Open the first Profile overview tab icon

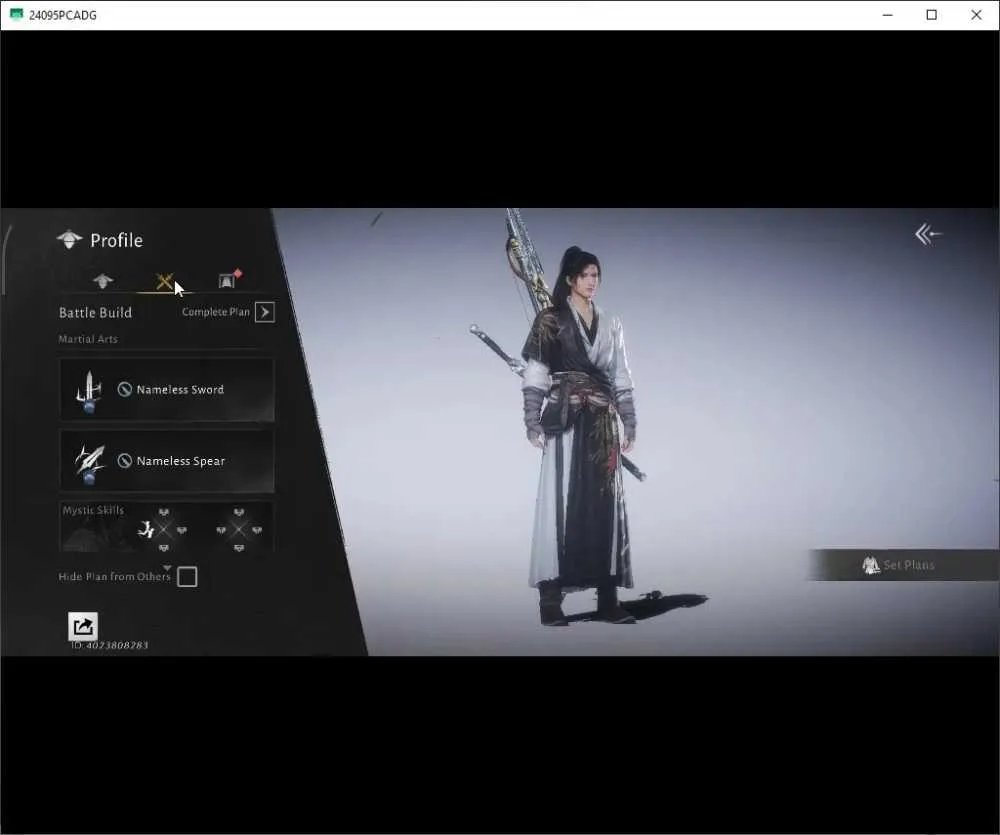point(103,281)
